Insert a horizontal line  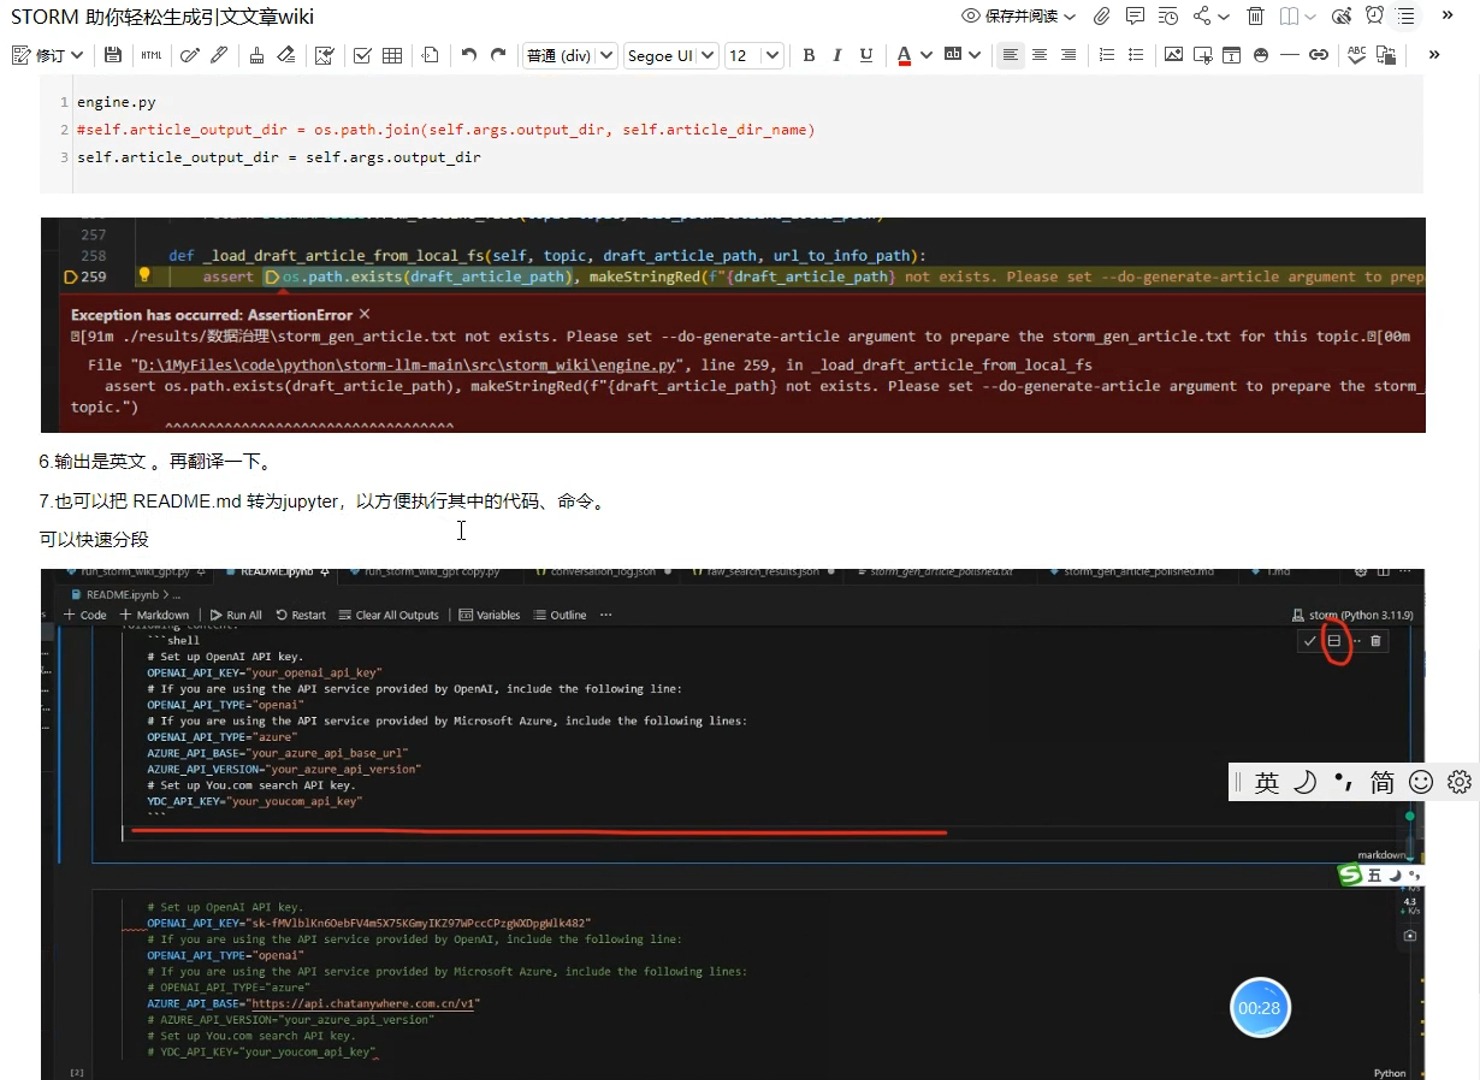coord(1290,55)
